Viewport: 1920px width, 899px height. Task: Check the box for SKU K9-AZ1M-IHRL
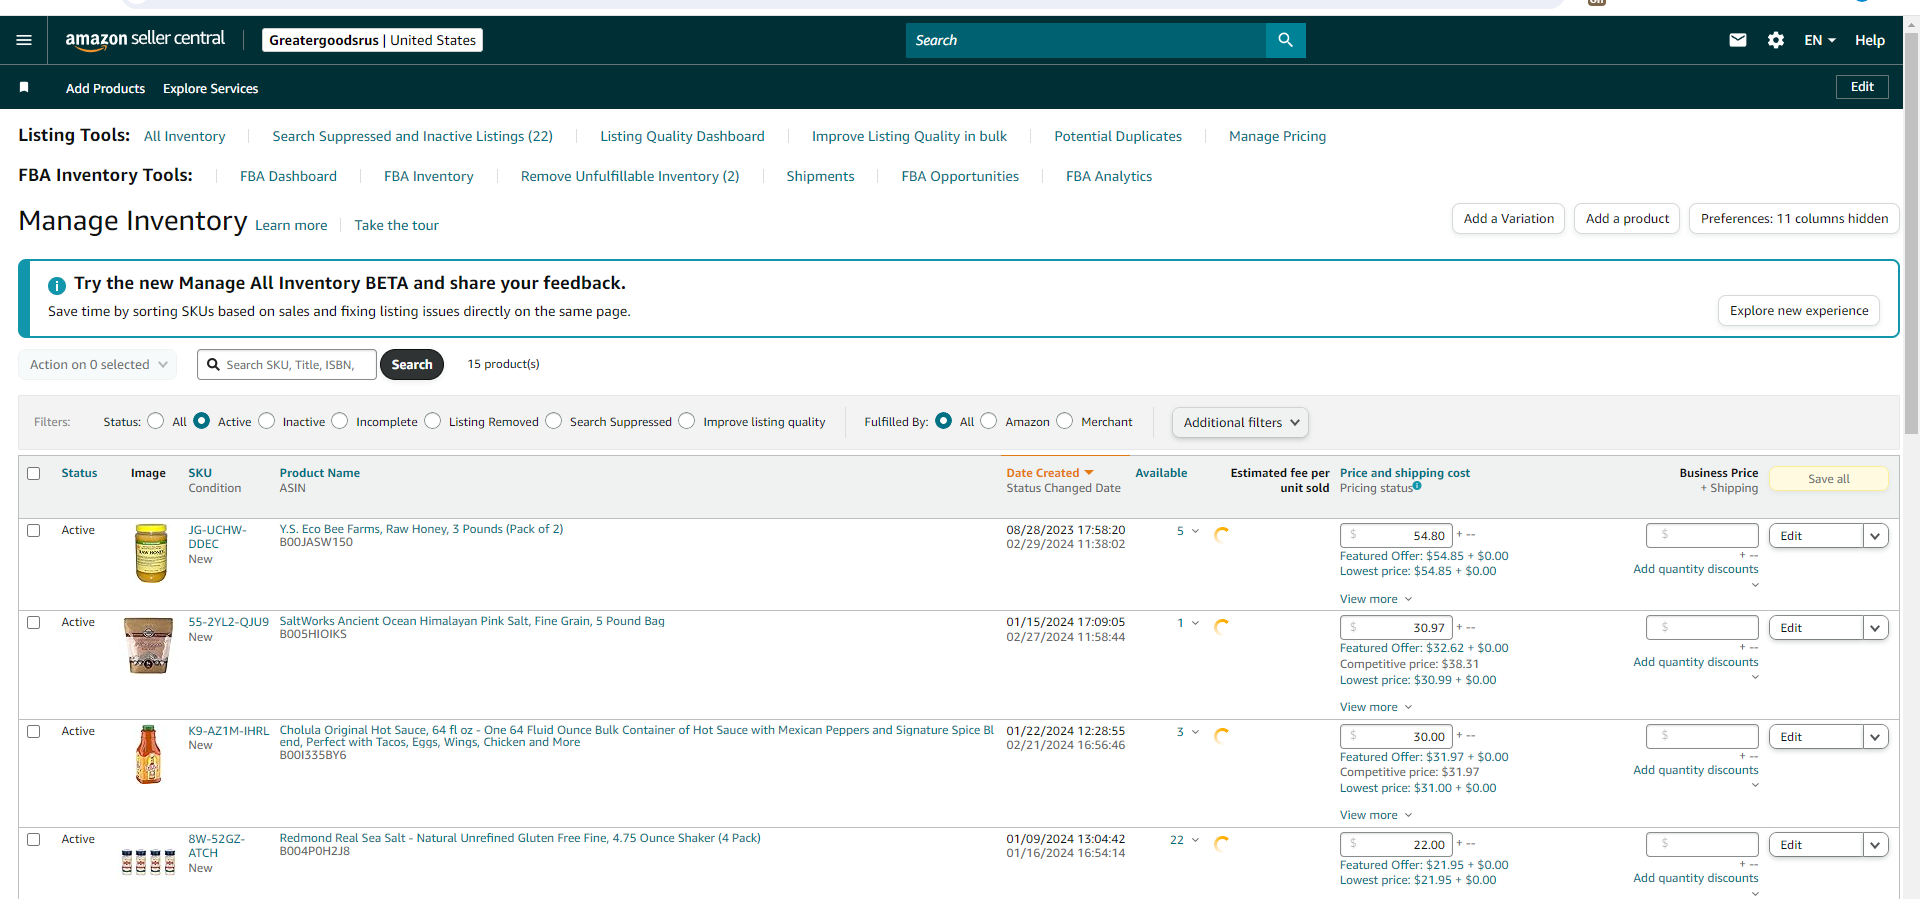click(34, 731)
